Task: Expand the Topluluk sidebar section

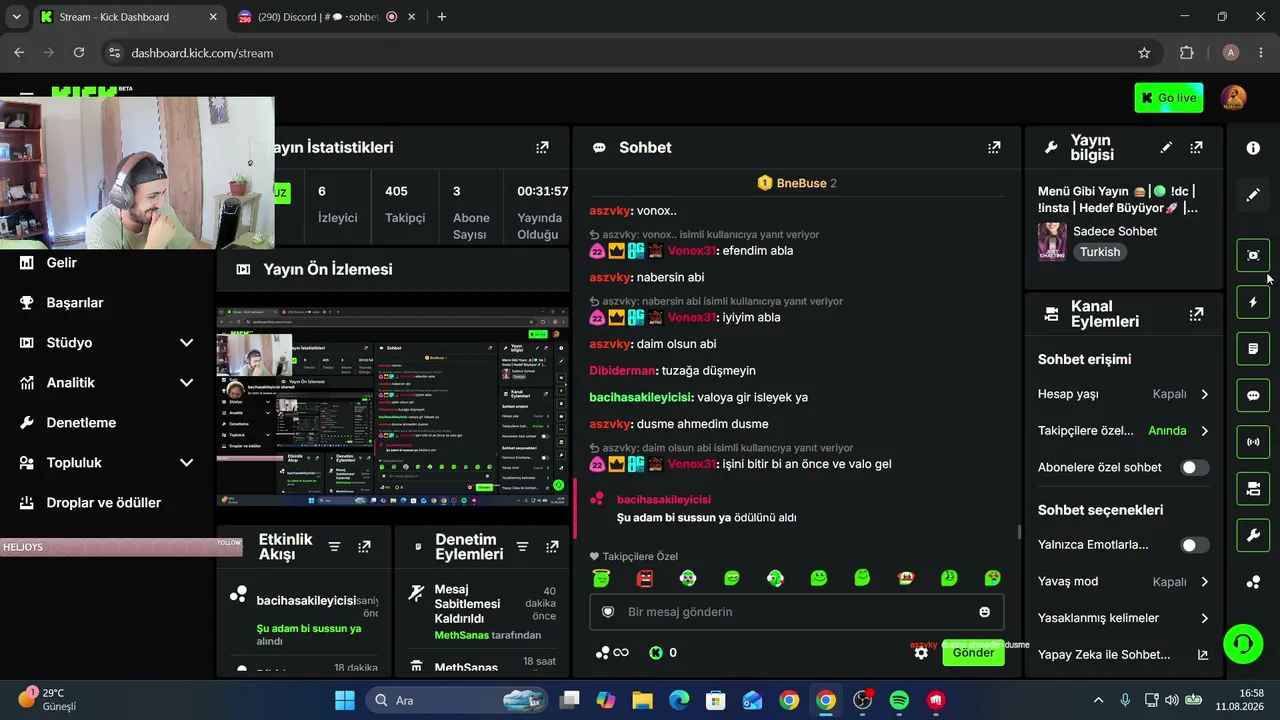Action: (186, 463)
